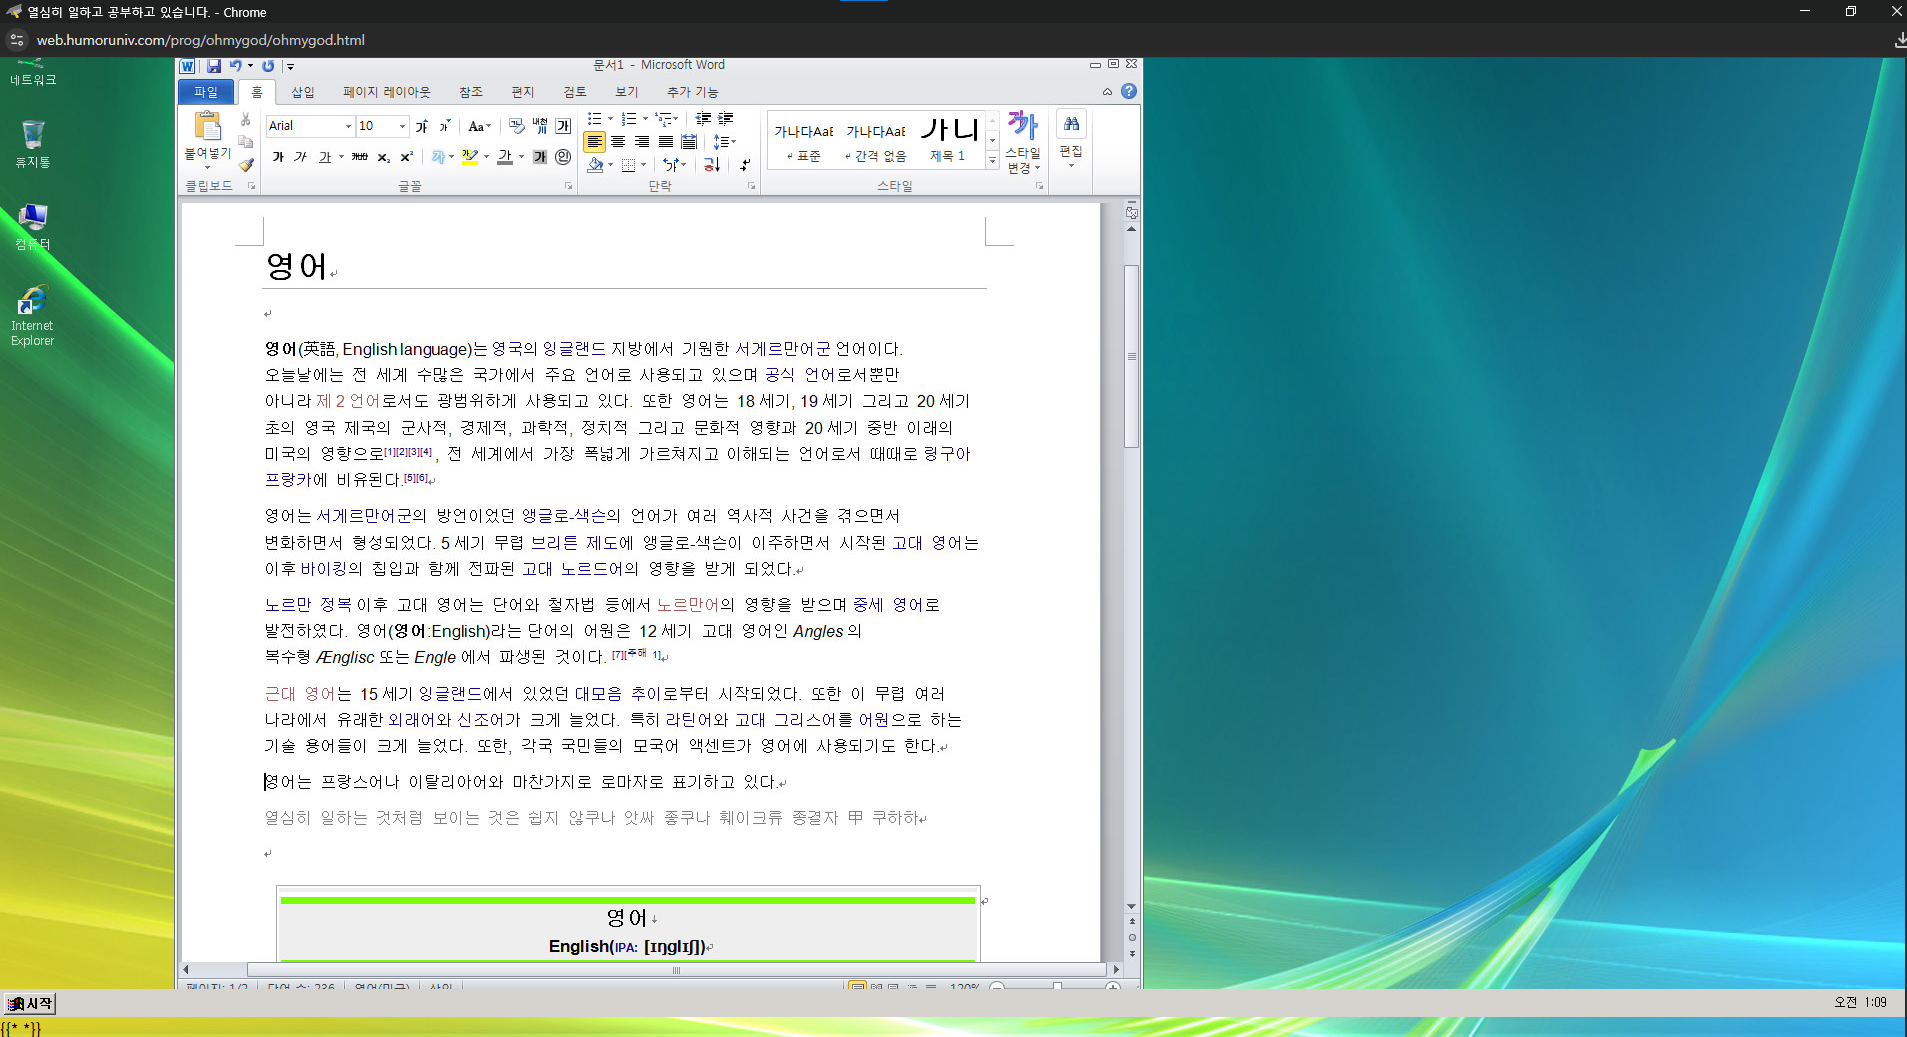Image resolution: width=1907 pixels, height=1037 pixels.
Task: Open the Arial font name dropdown
Action: [348, 126]
